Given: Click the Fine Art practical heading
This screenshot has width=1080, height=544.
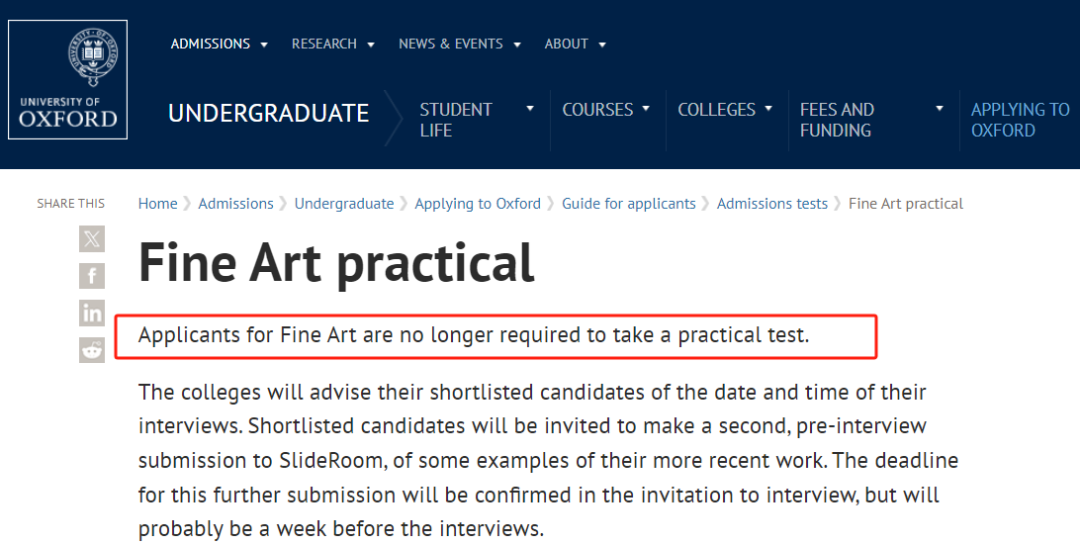Looking at the screenshot, I should point(336,262).
